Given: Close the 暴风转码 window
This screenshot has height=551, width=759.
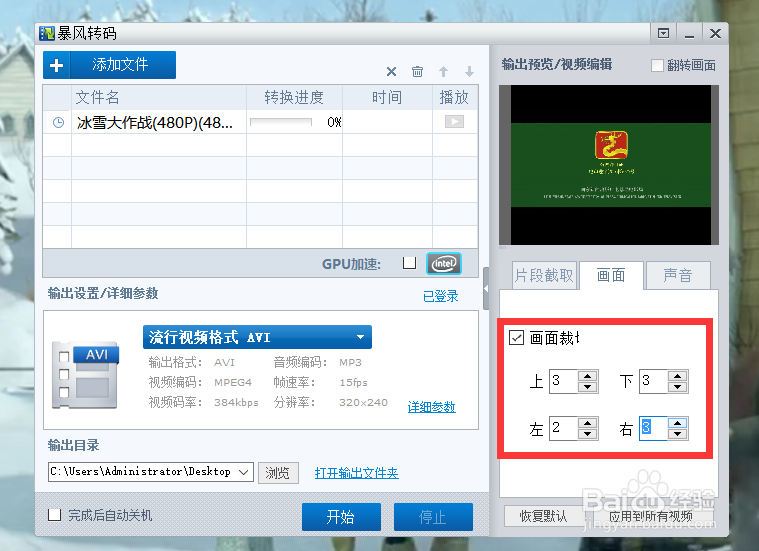Looking at the screenshot, I should 715,33.
